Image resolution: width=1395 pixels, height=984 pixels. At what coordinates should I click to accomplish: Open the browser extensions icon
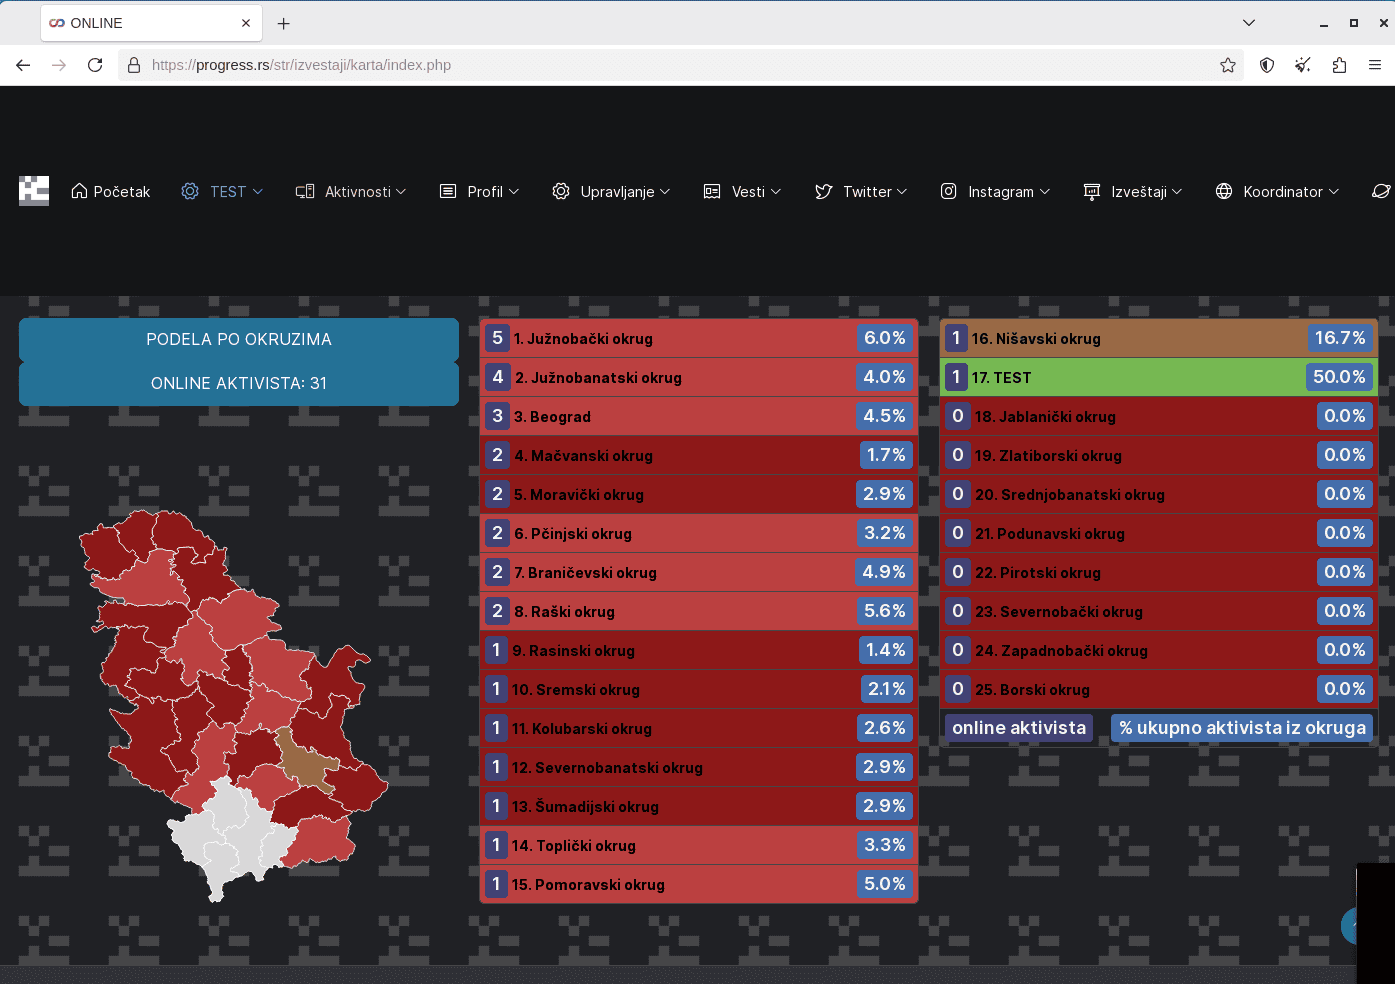[1339, 65]
